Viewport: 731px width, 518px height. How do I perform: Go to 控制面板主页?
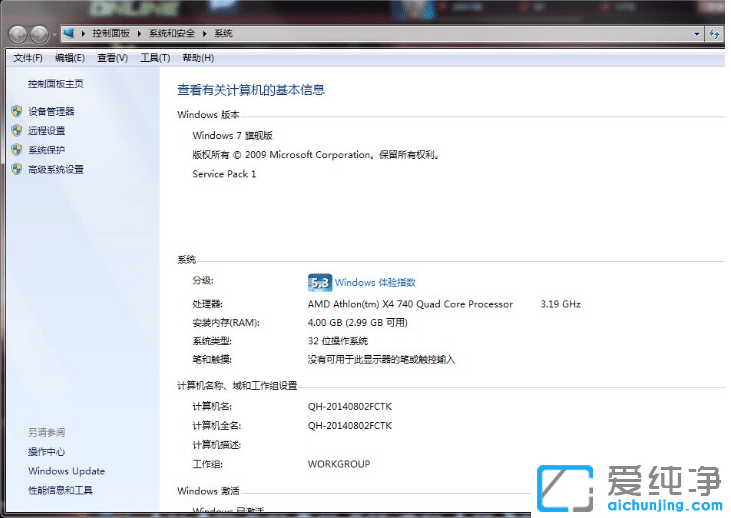(55, 84)
